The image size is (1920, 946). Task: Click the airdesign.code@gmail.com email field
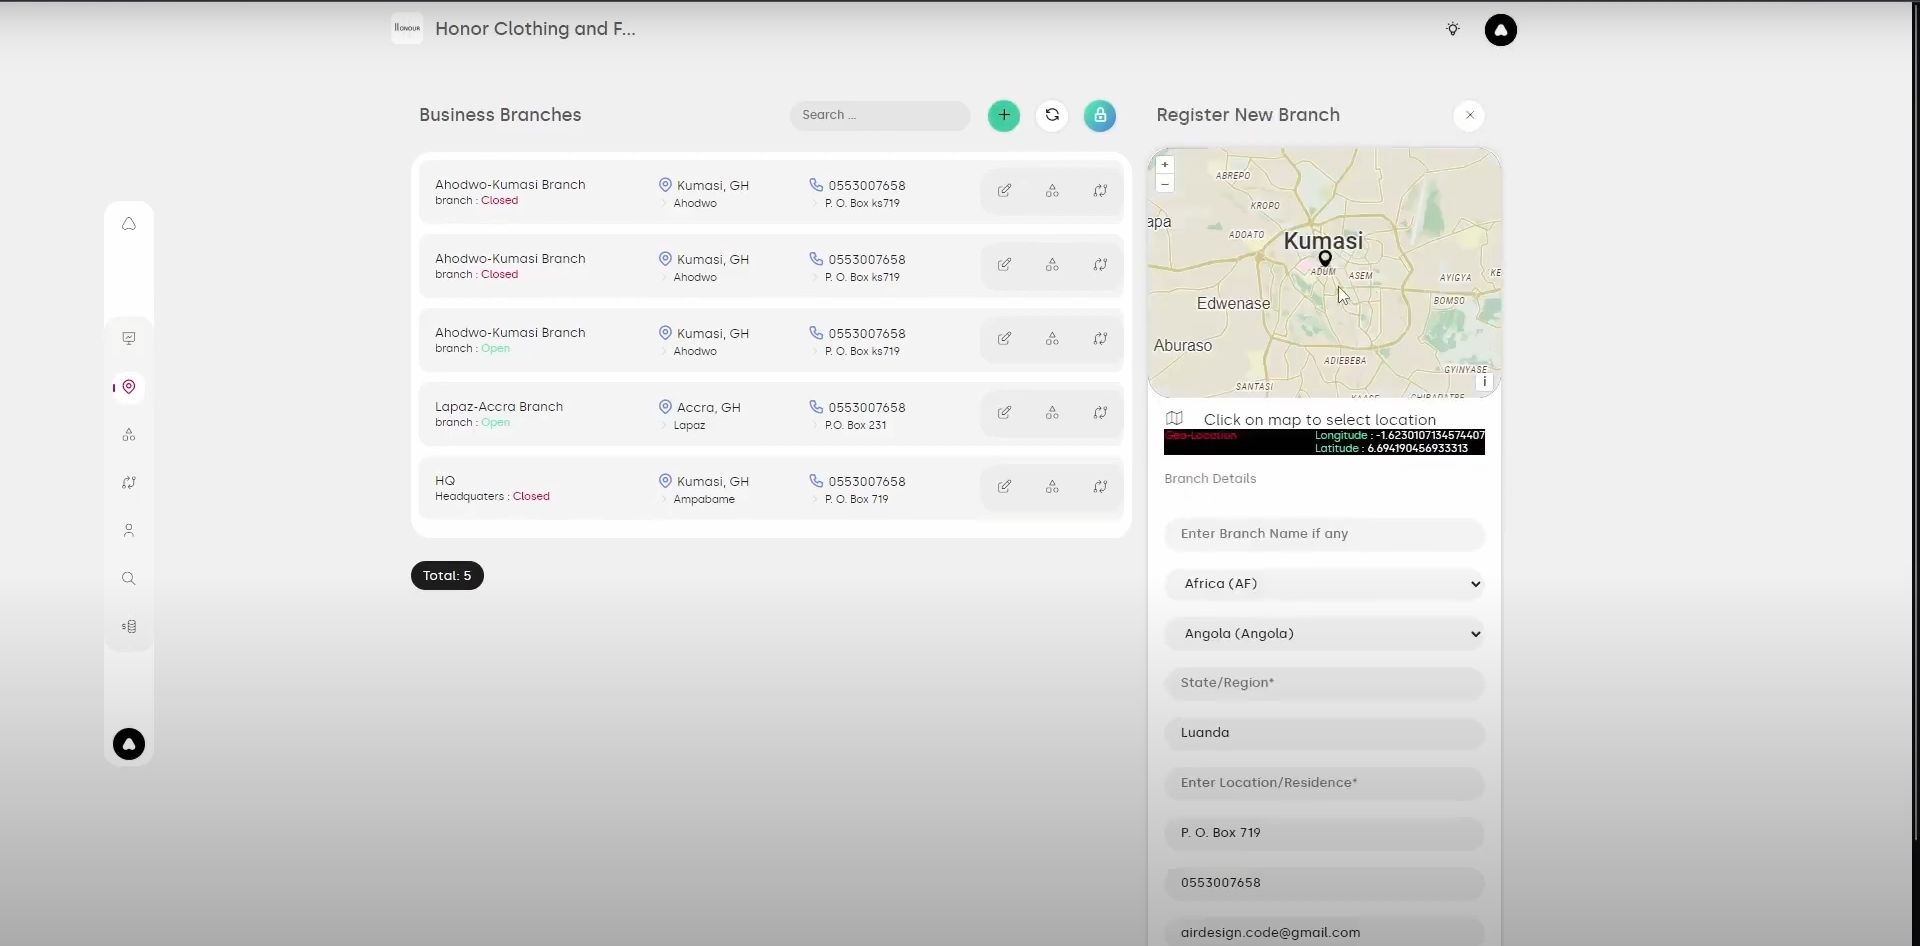point(1324,932)
